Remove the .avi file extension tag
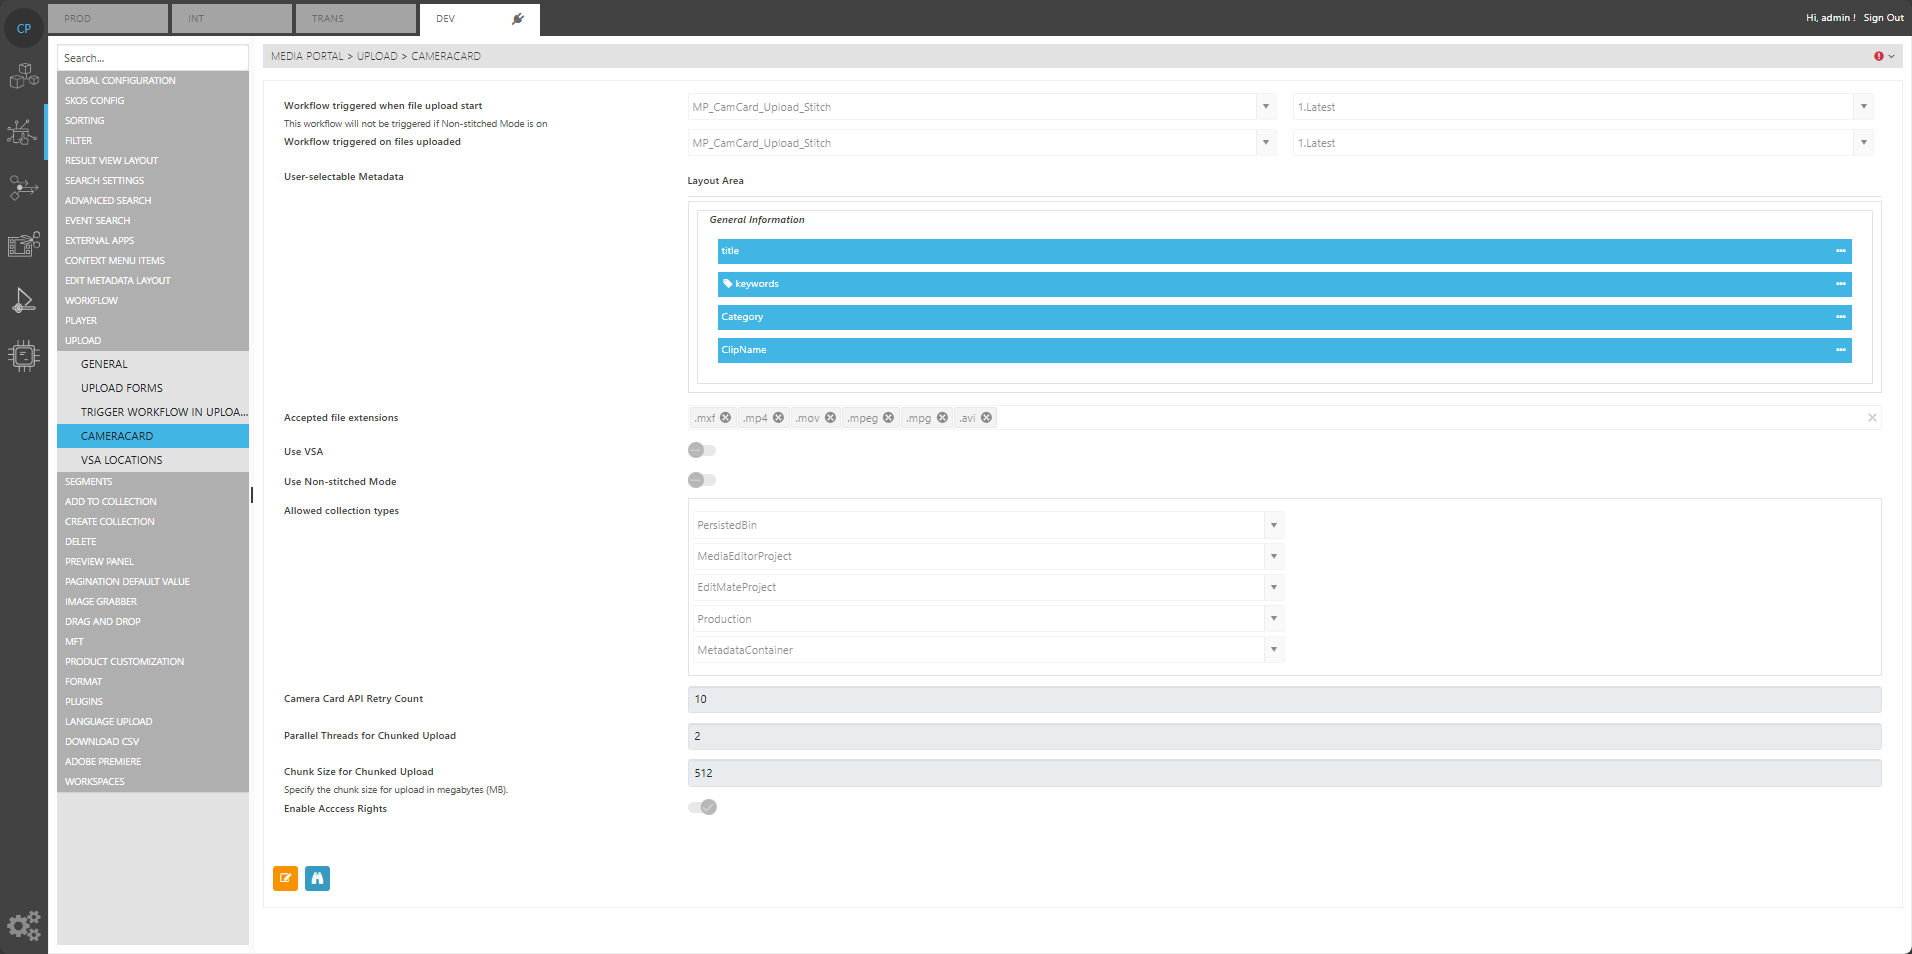 (x=986, y=418)
